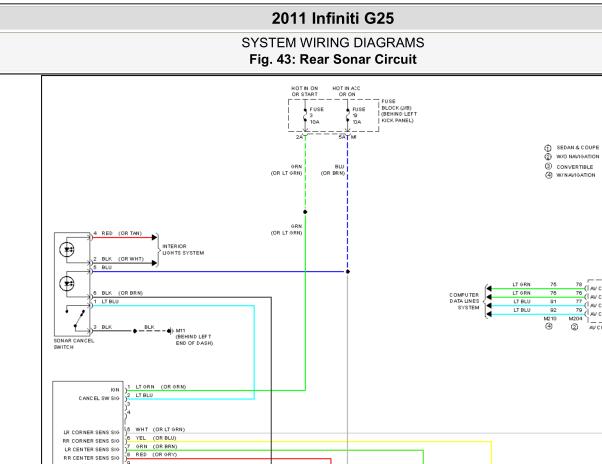The height and width of the screenshot is (464, 602).
Task: Click the "Fig. 43: Rear Sonar Circuit" caption
Action: tap(333, 59)
